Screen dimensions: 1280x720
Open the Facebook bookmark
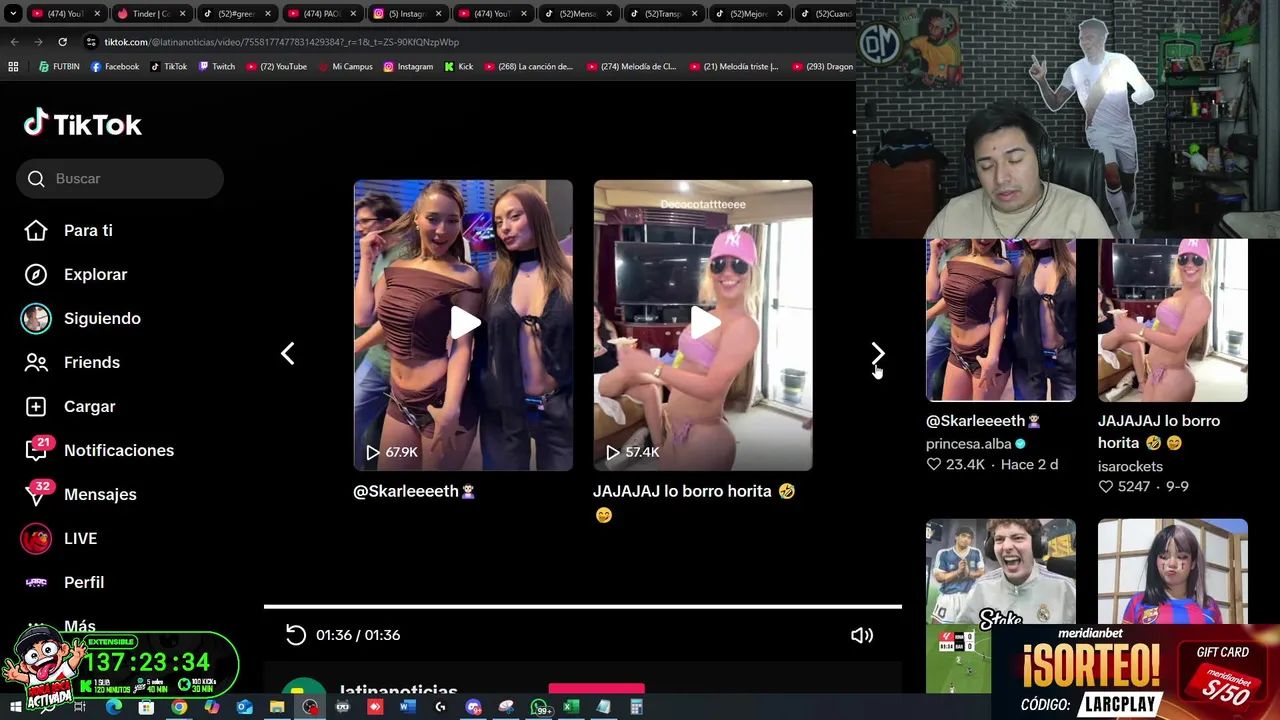(115, 67)
